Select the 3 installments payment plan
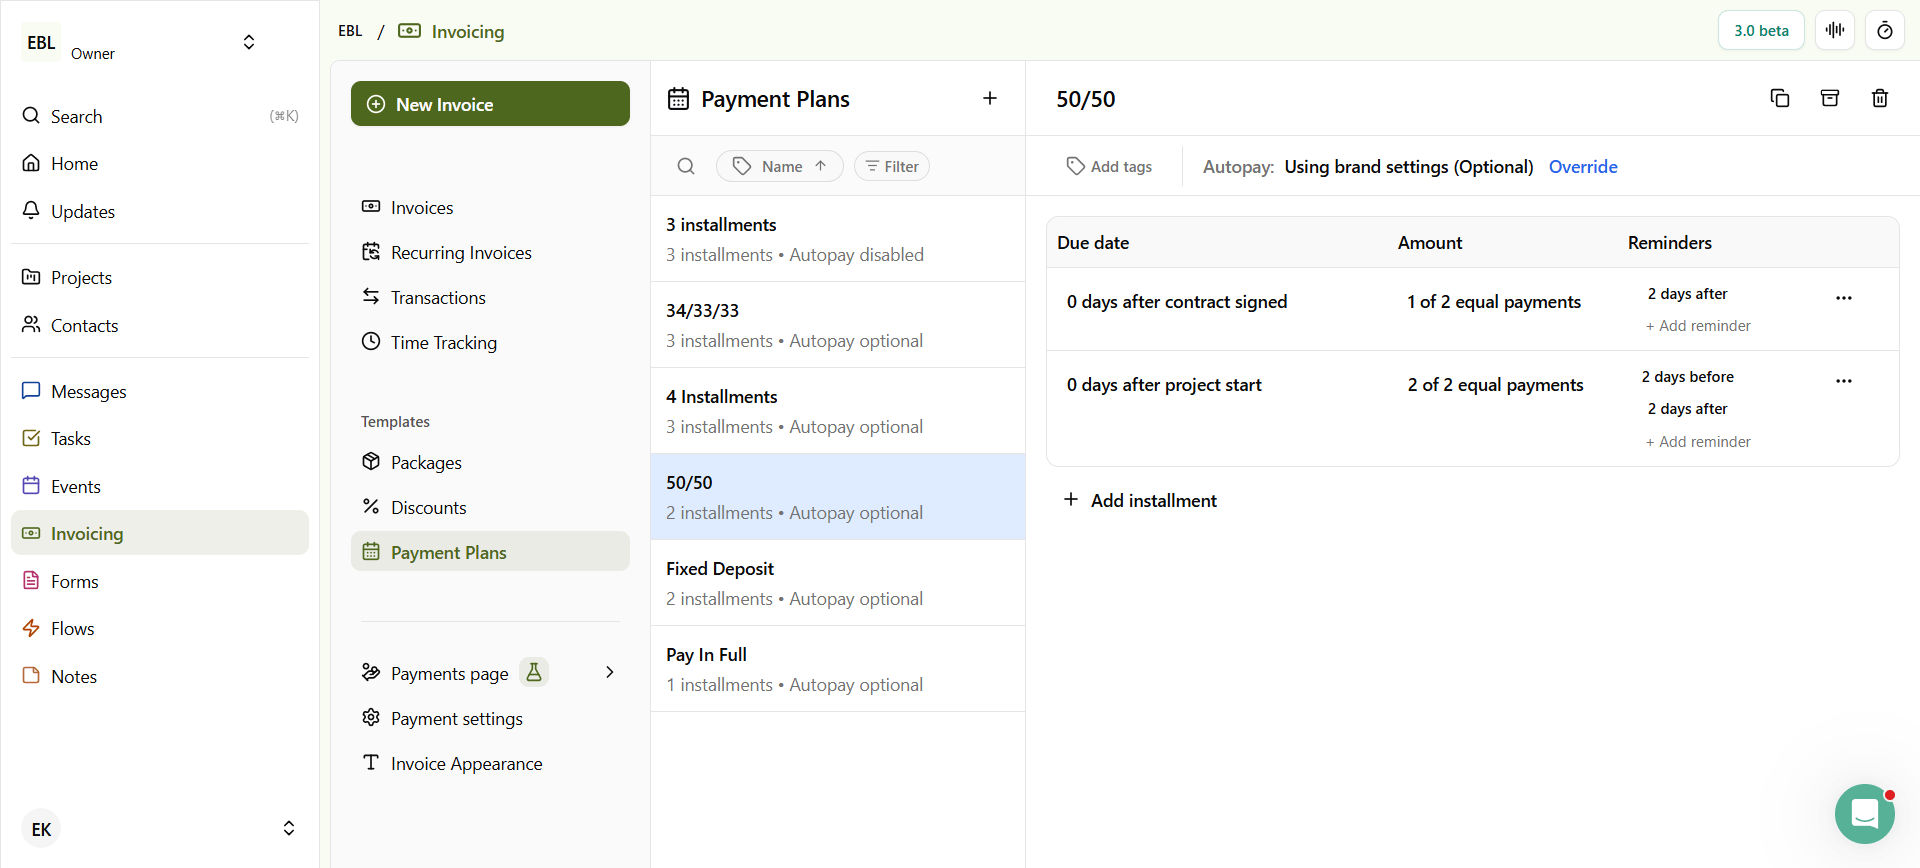 tap(838, 239)
